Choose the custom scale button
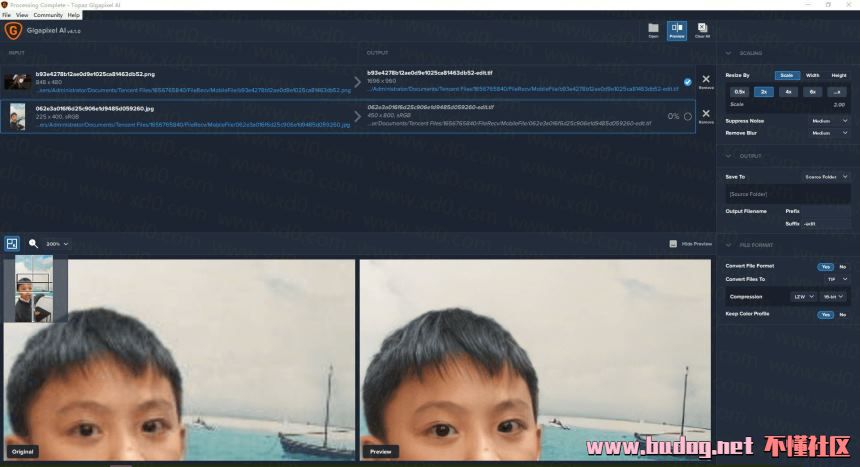Screen dimensions: 860x467 (836, 92)
